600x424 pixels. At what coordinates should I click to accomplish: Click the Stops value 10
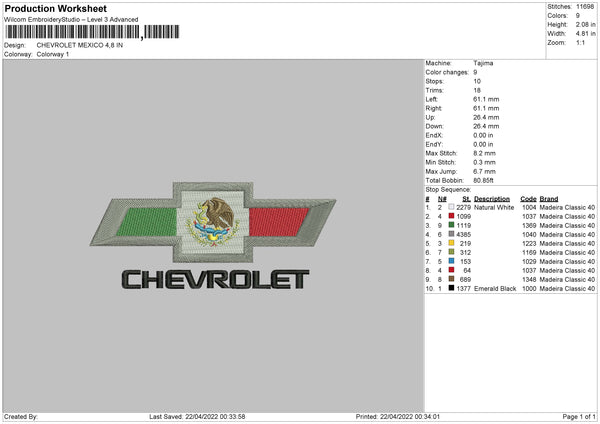477,81
